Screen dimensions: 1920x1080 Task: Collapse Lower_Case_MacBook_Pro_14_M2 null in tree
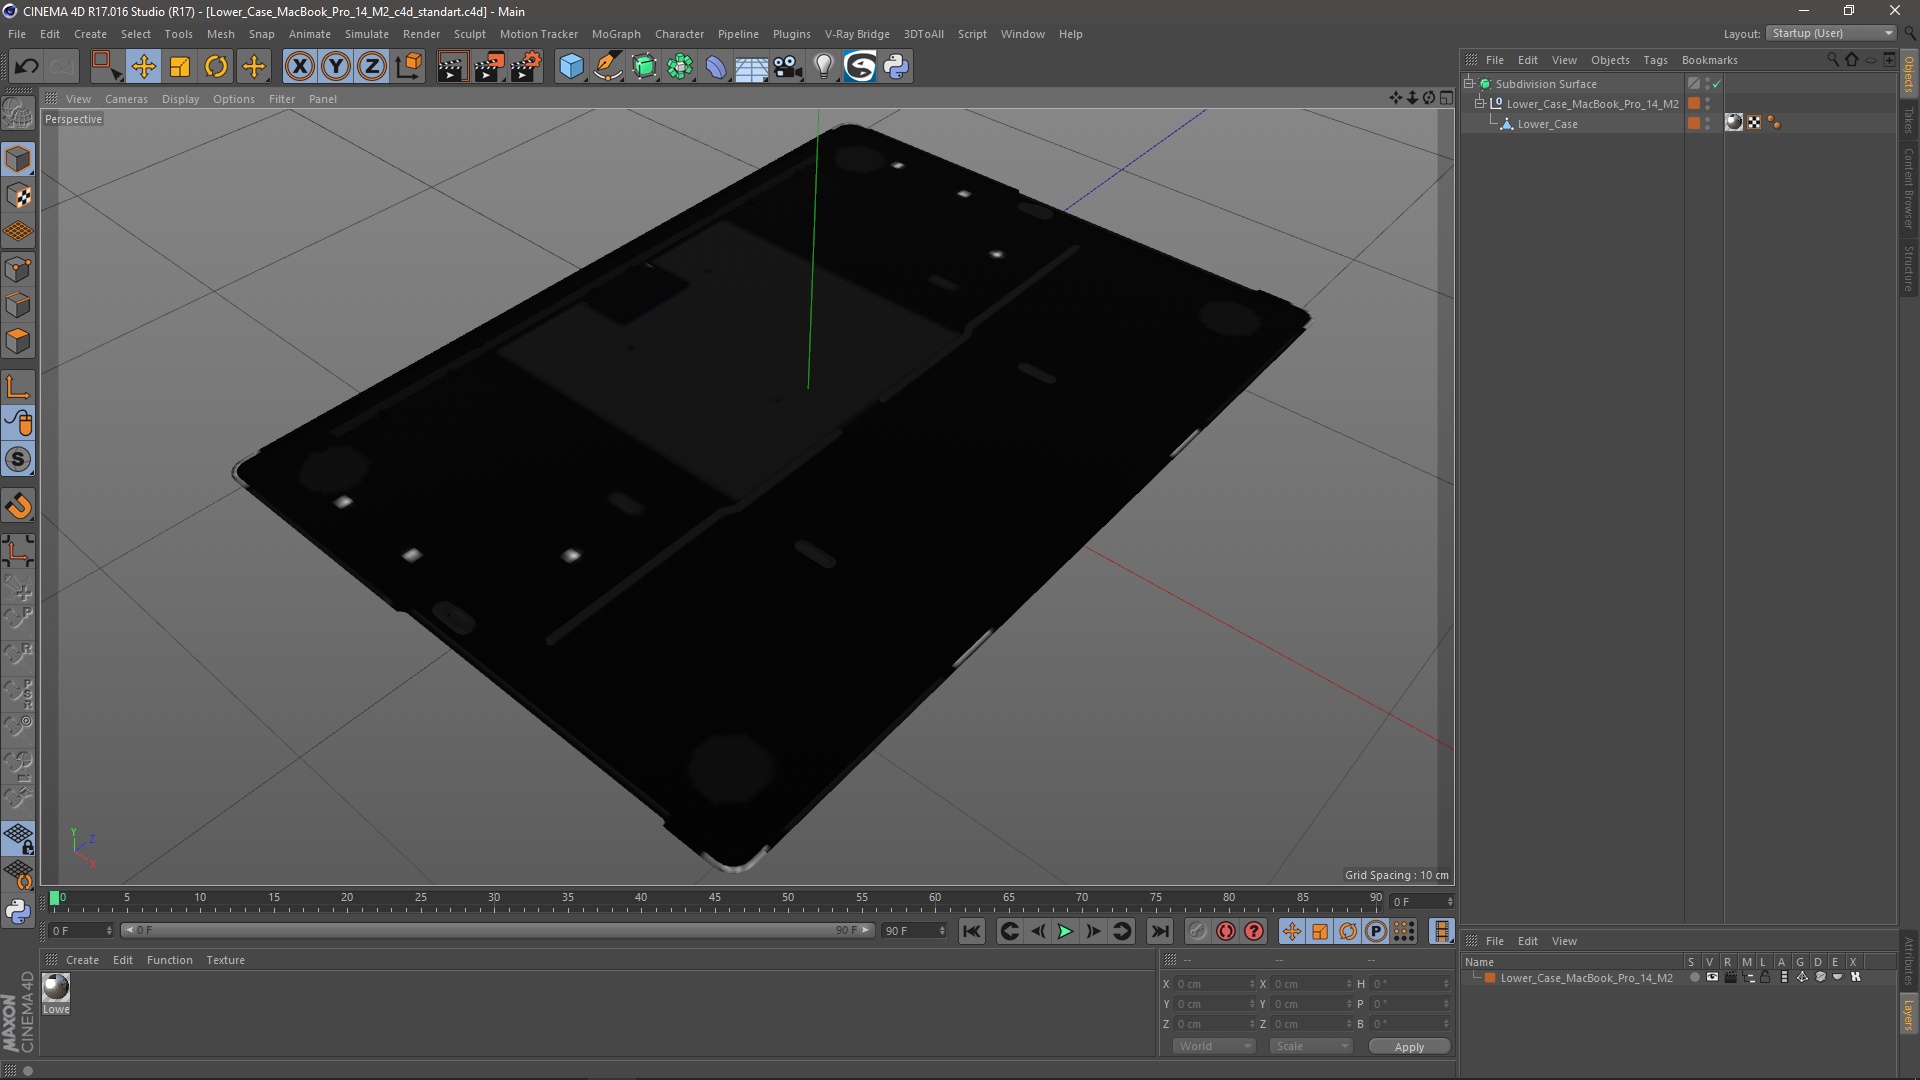(x=1480, y=104)
